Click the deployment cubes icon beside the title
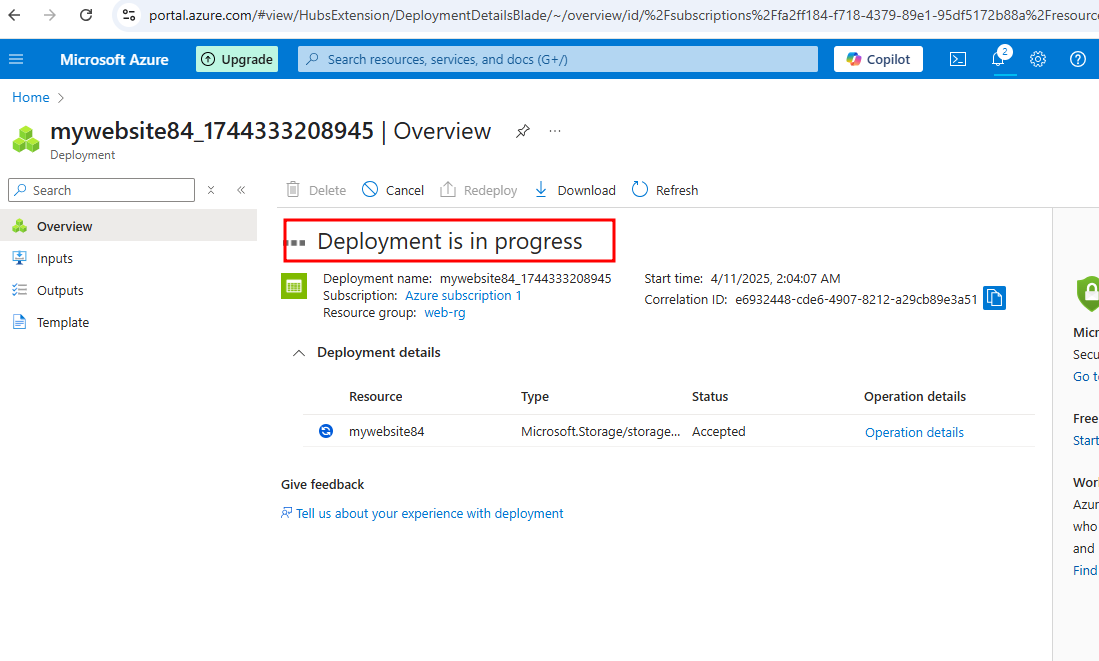Viewport: 1099px width, 661px height. pos(27,139)
